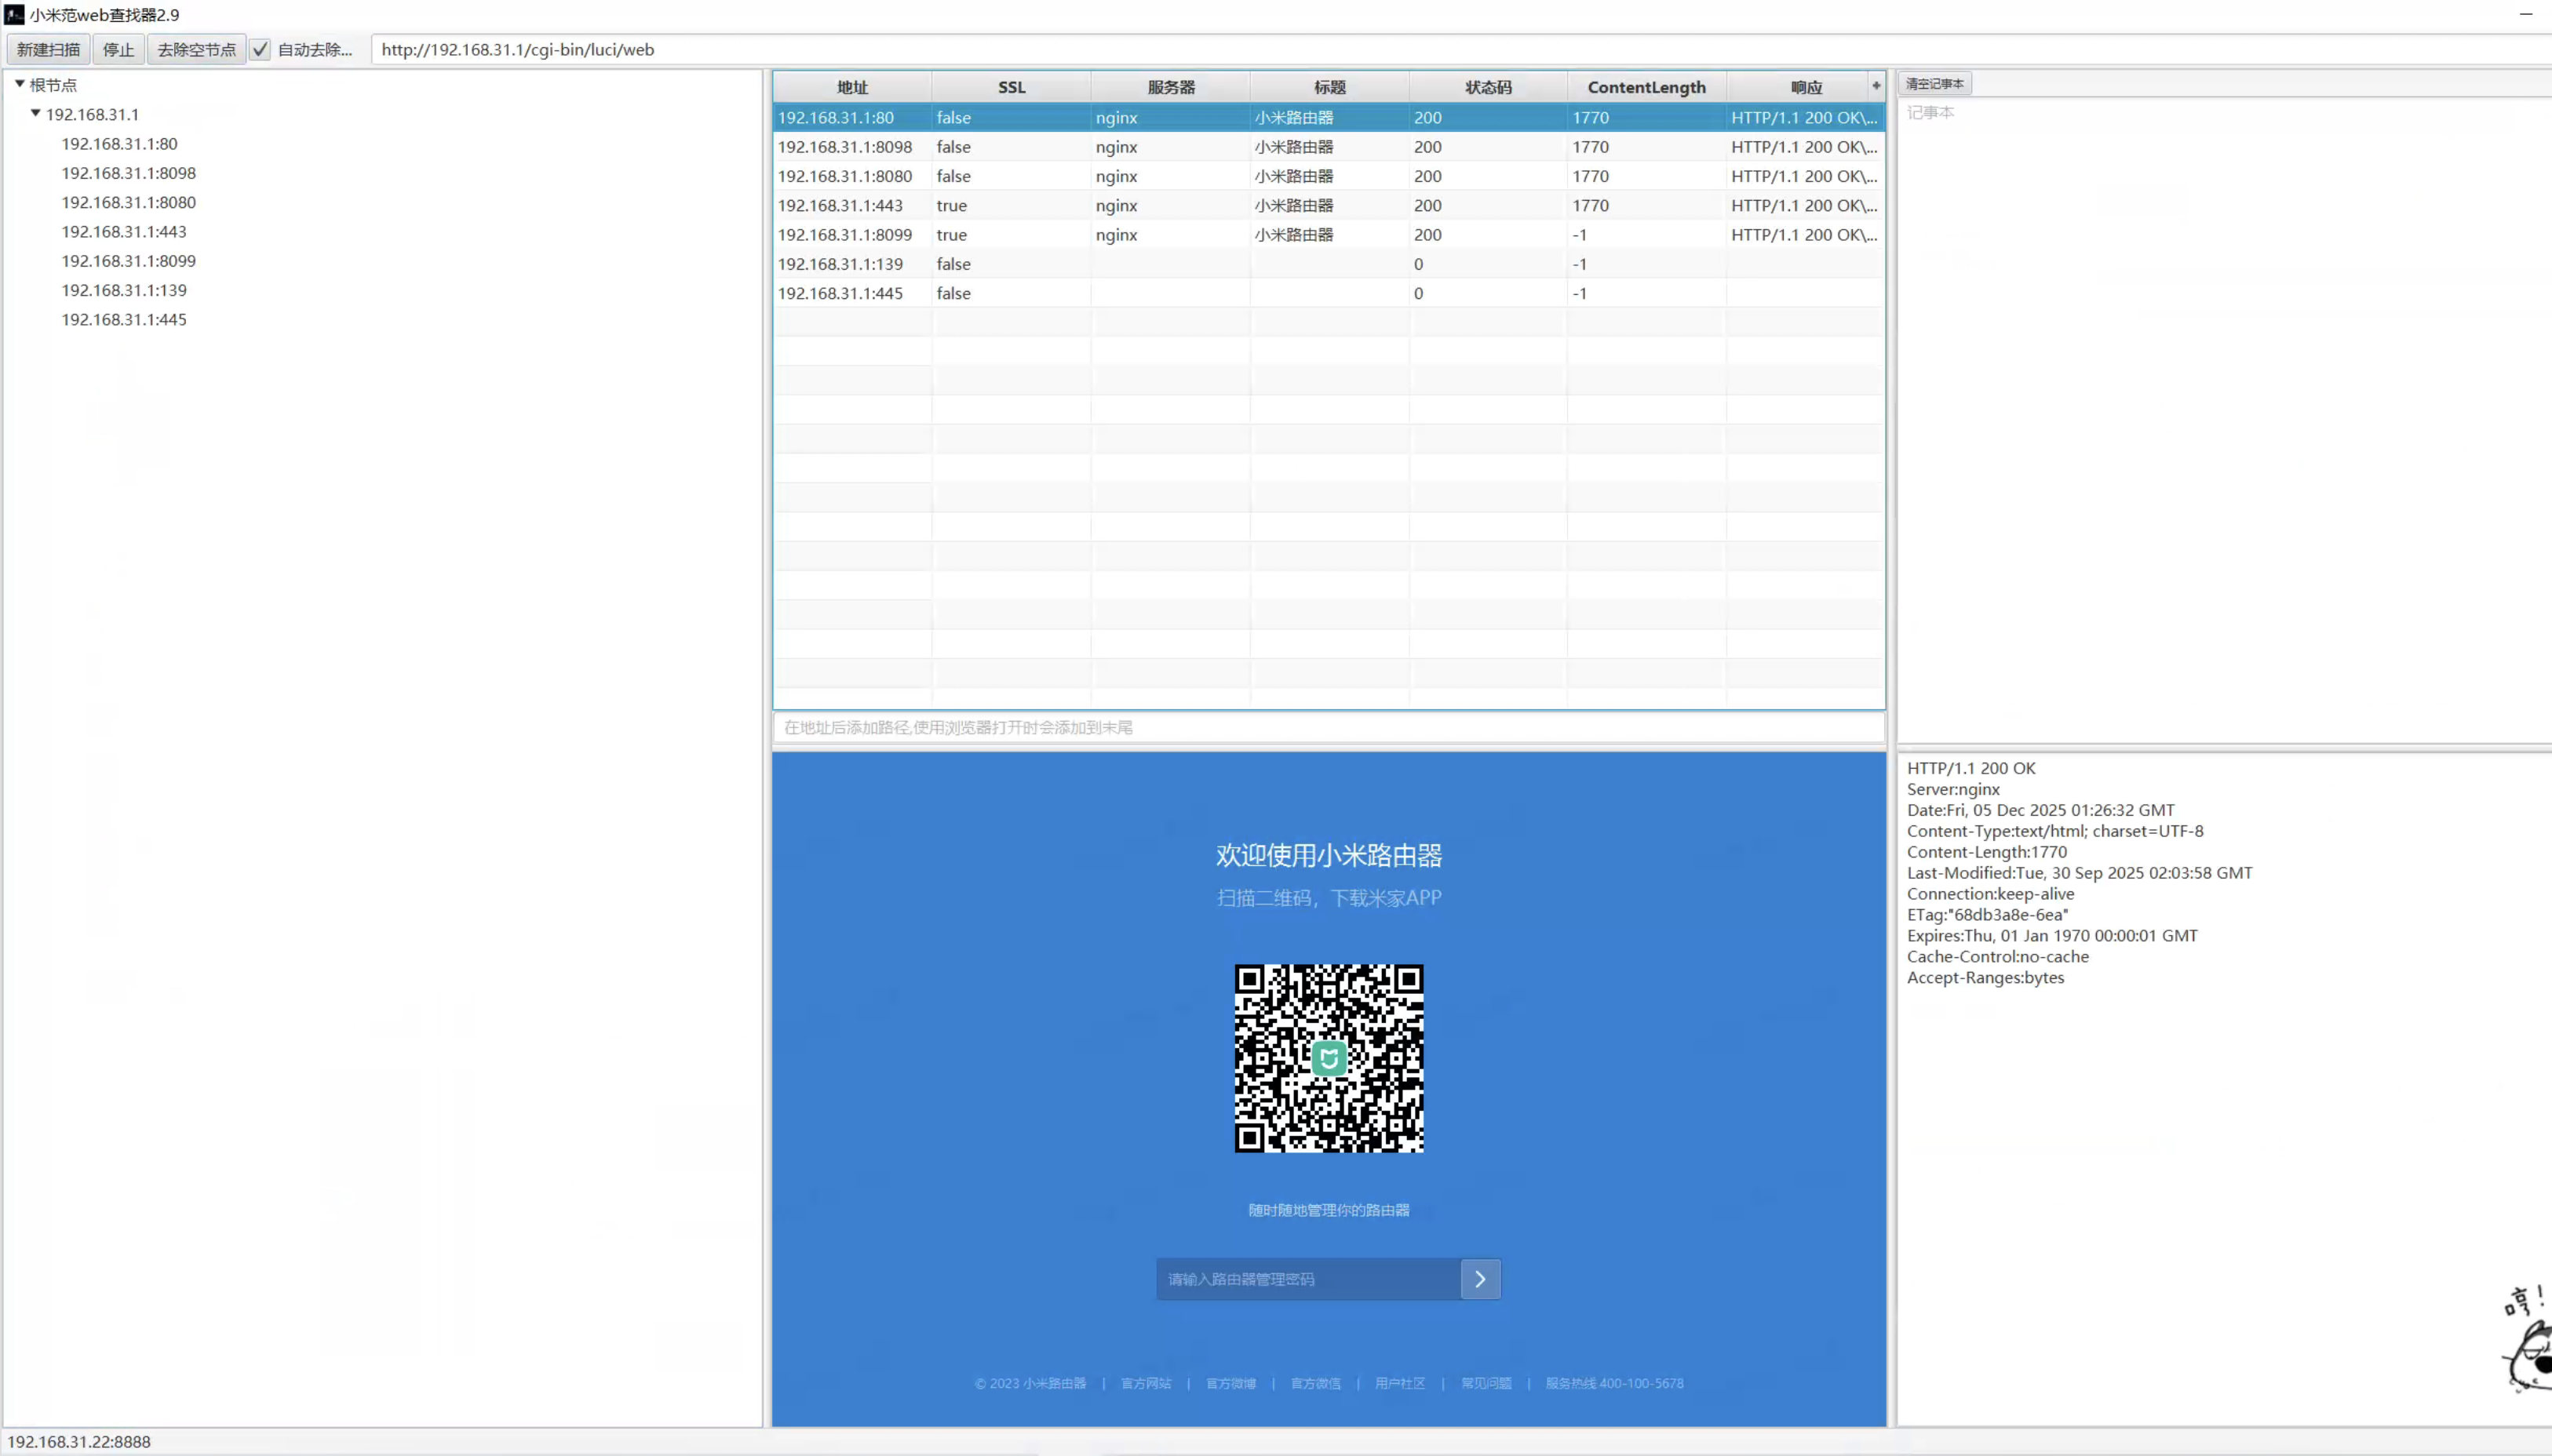Sort by the ContentLength column header
The image size is (2552, 1456).
coord(1646,87)
